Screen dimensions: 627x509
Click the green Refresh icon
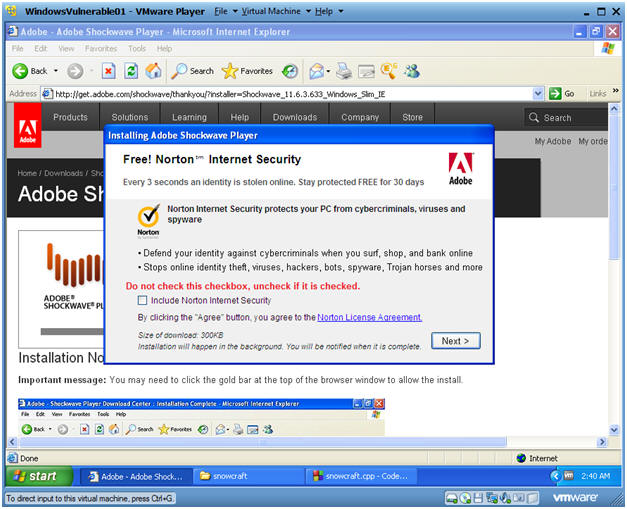click(x=131, y=71)
